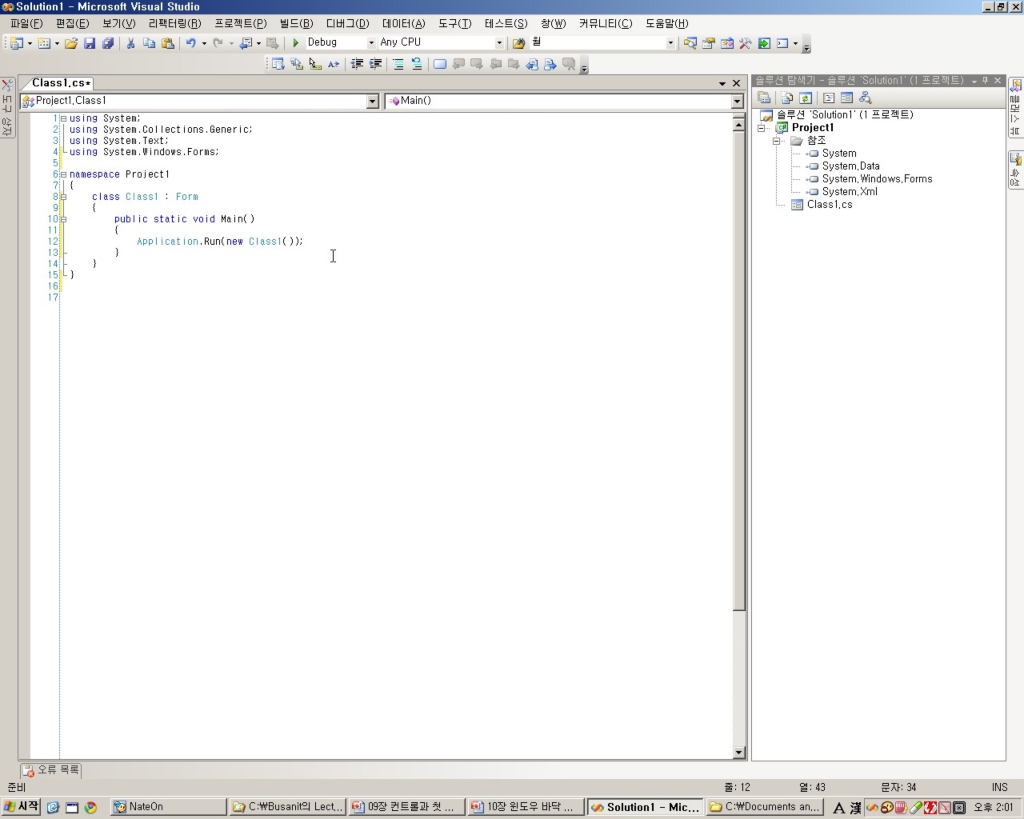The image size is (1024, 819).
Task: Open the Object Browser toolbar icon
Action: tap(727, 43)
